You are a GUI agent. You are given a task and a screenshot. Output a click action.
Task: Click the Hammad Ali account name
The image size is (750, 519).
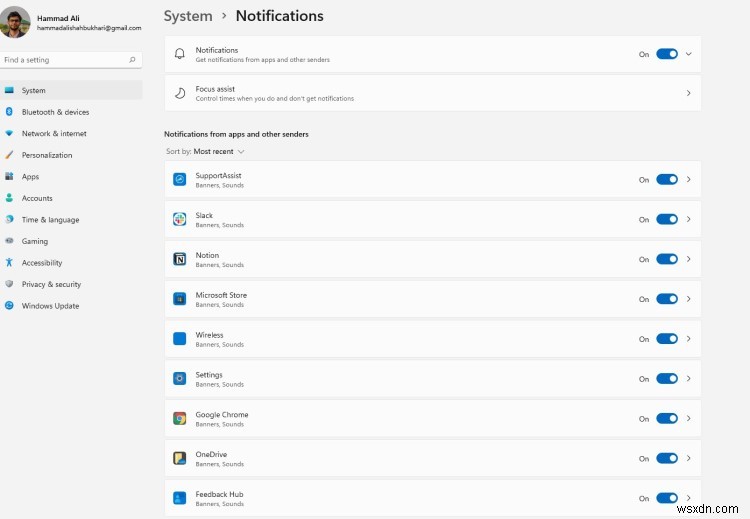pos(58,18)
